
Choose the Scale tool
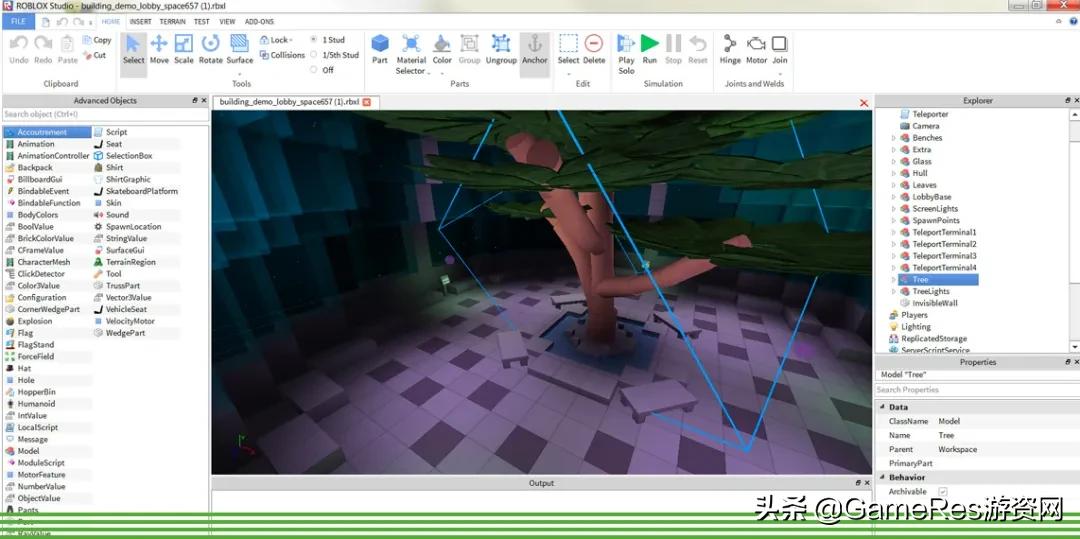click(184, 50)
